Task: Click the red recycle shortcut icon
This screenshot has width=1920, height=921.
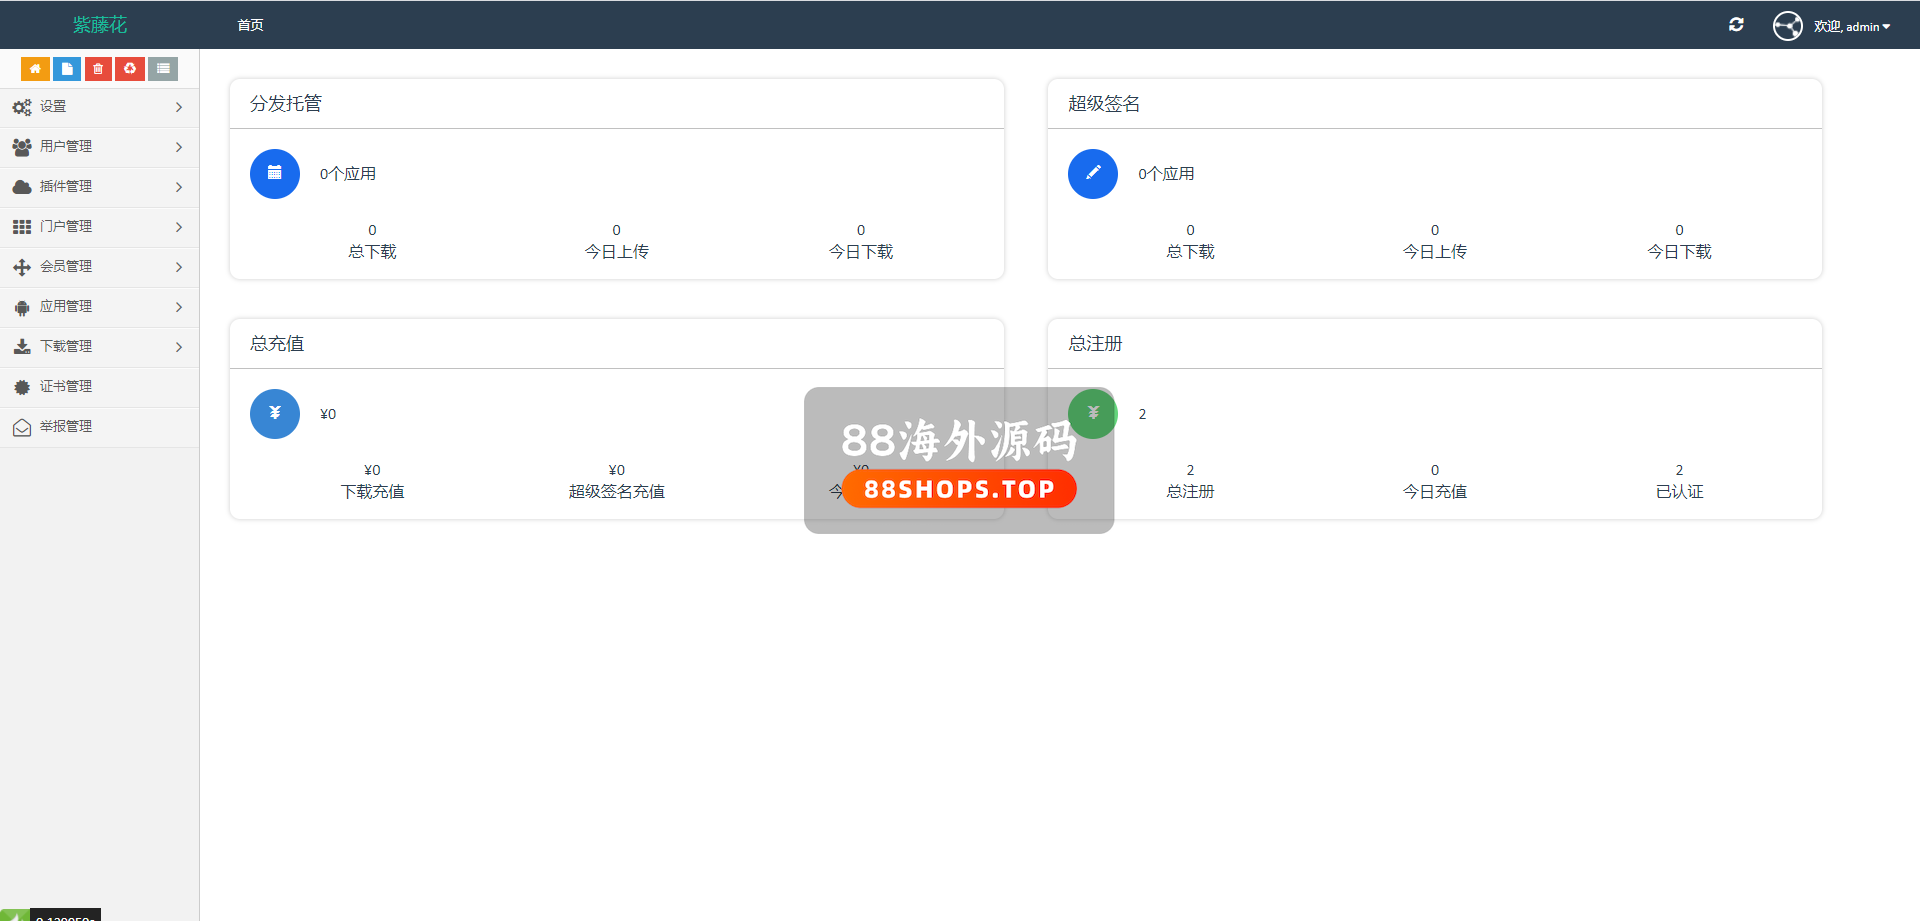Action: pyautogui.click(x=130, y=69)
